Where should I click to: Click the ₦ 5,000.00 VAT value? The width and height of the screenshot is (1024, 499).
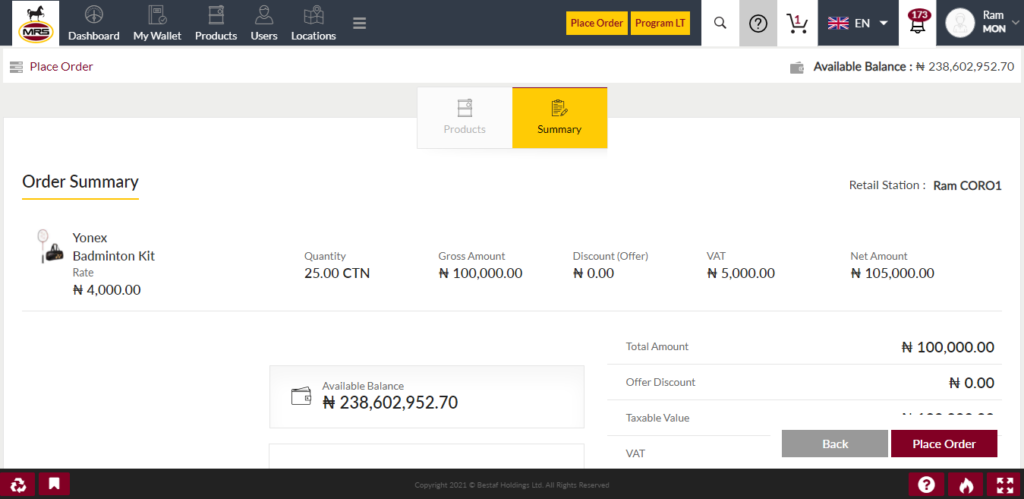pos(741,273)
